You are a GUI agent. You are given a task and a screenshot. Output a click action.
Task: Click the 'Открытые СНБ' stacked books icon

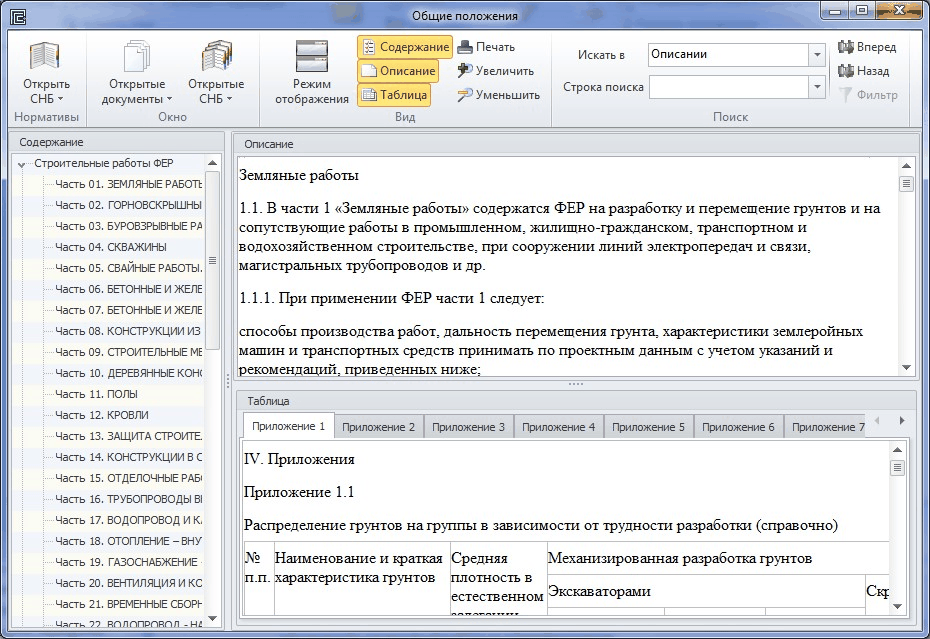click(216, 56)
